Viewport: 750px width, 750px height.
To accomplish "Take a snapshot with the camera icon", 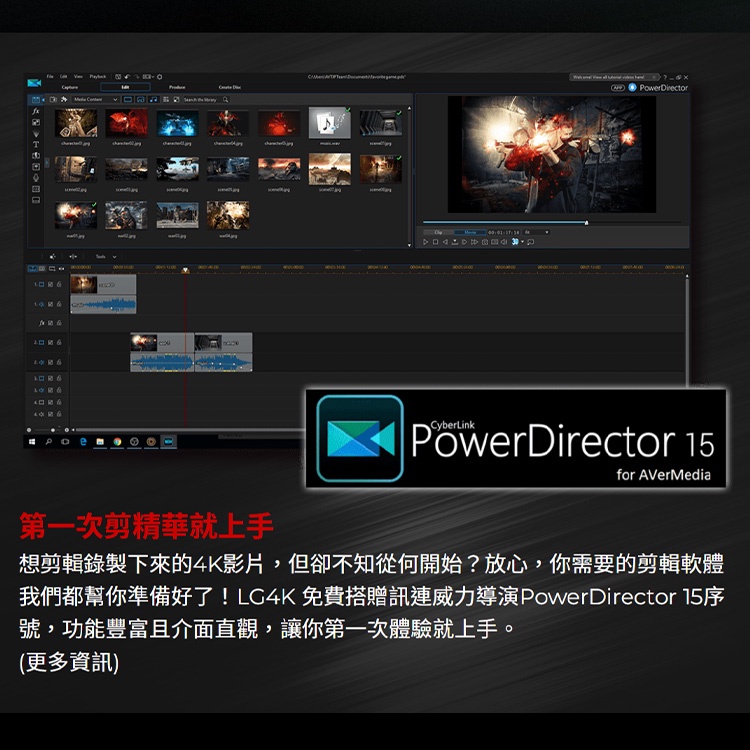I will [486, 241].
